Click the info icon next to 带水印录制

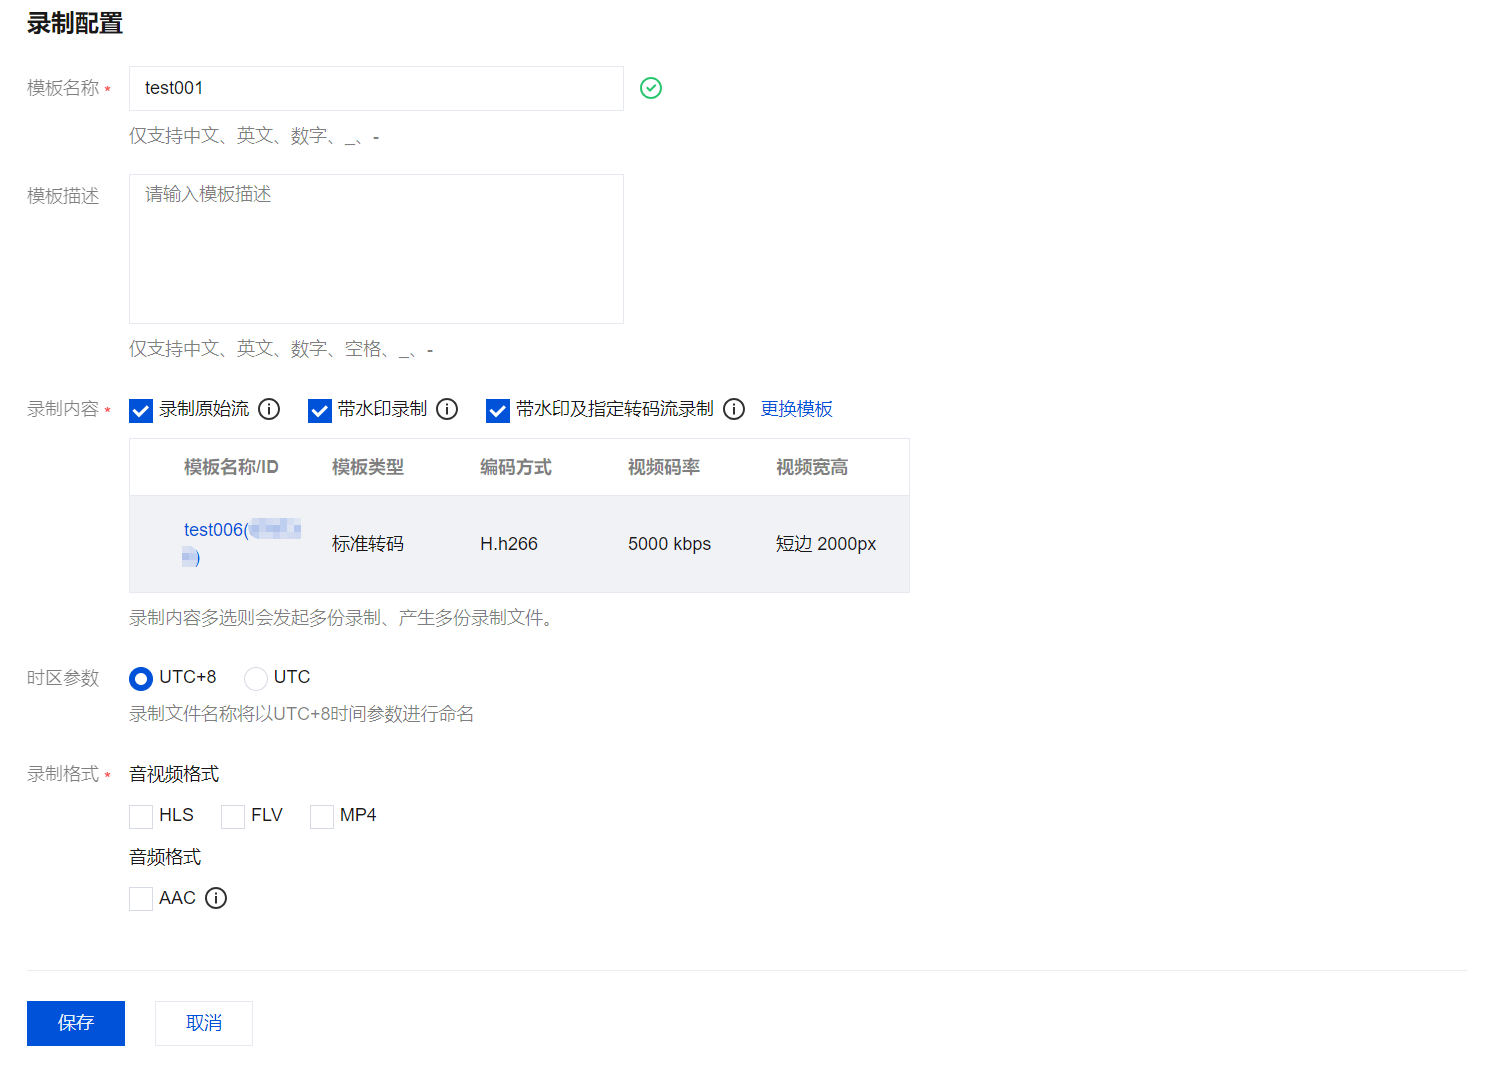click(447, 409)
